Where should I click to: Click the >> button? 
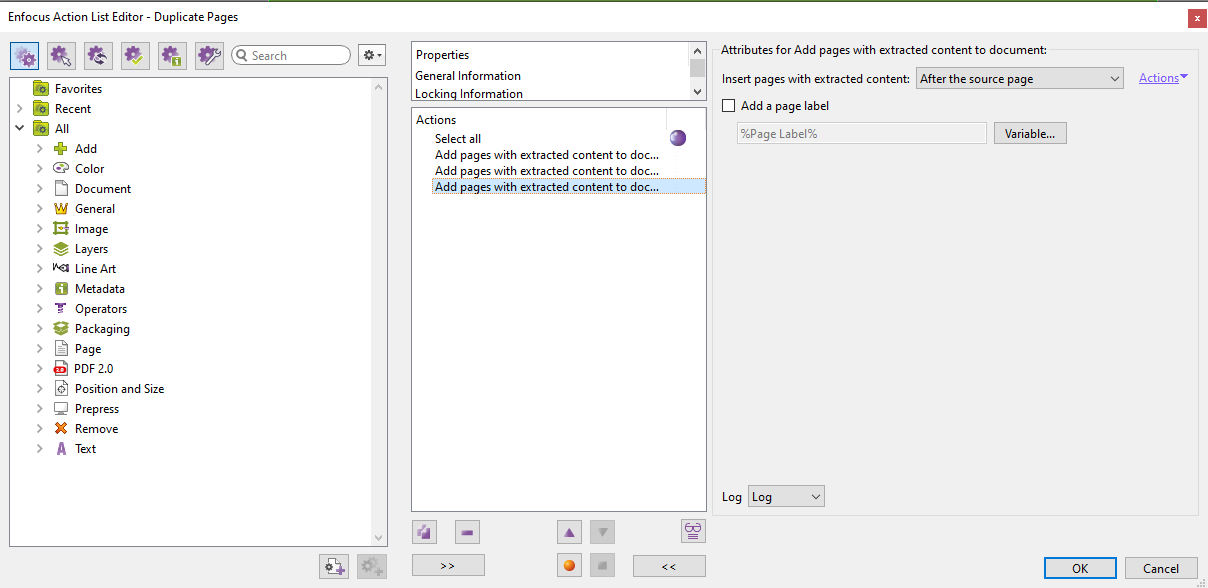click(448, 566)
